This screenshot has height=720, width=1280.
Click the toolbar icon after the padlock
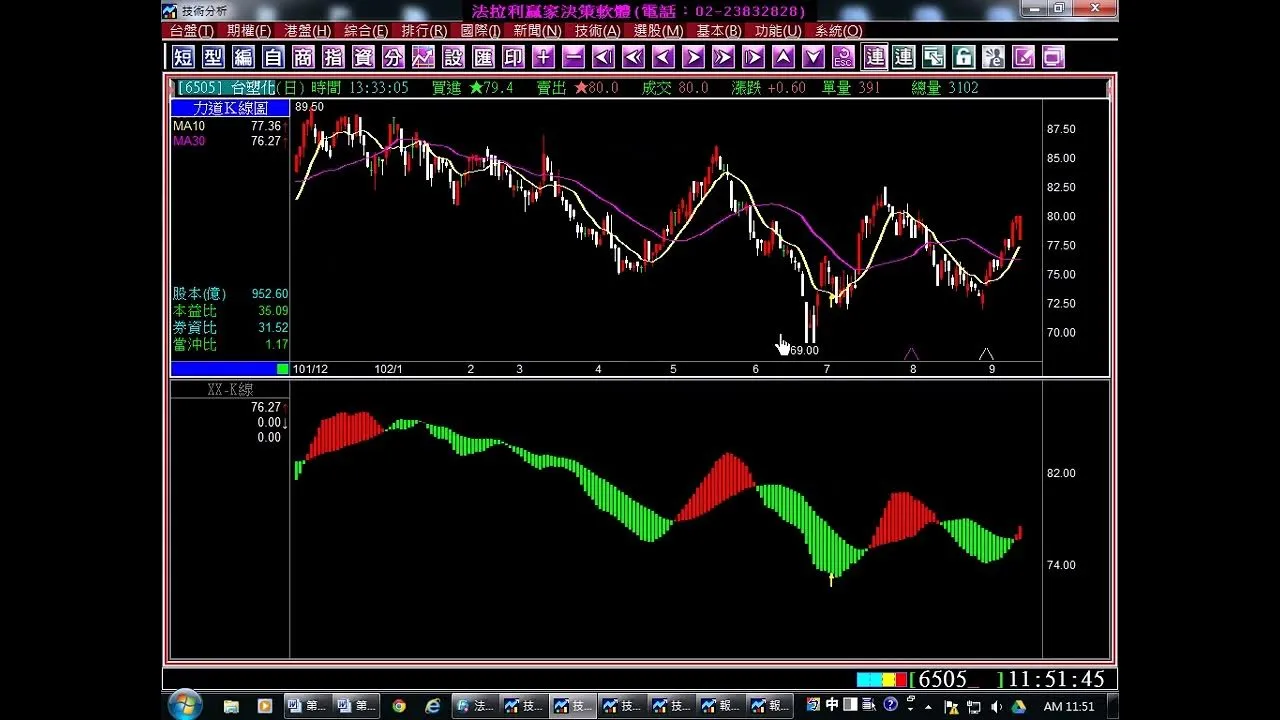point(993,57)
